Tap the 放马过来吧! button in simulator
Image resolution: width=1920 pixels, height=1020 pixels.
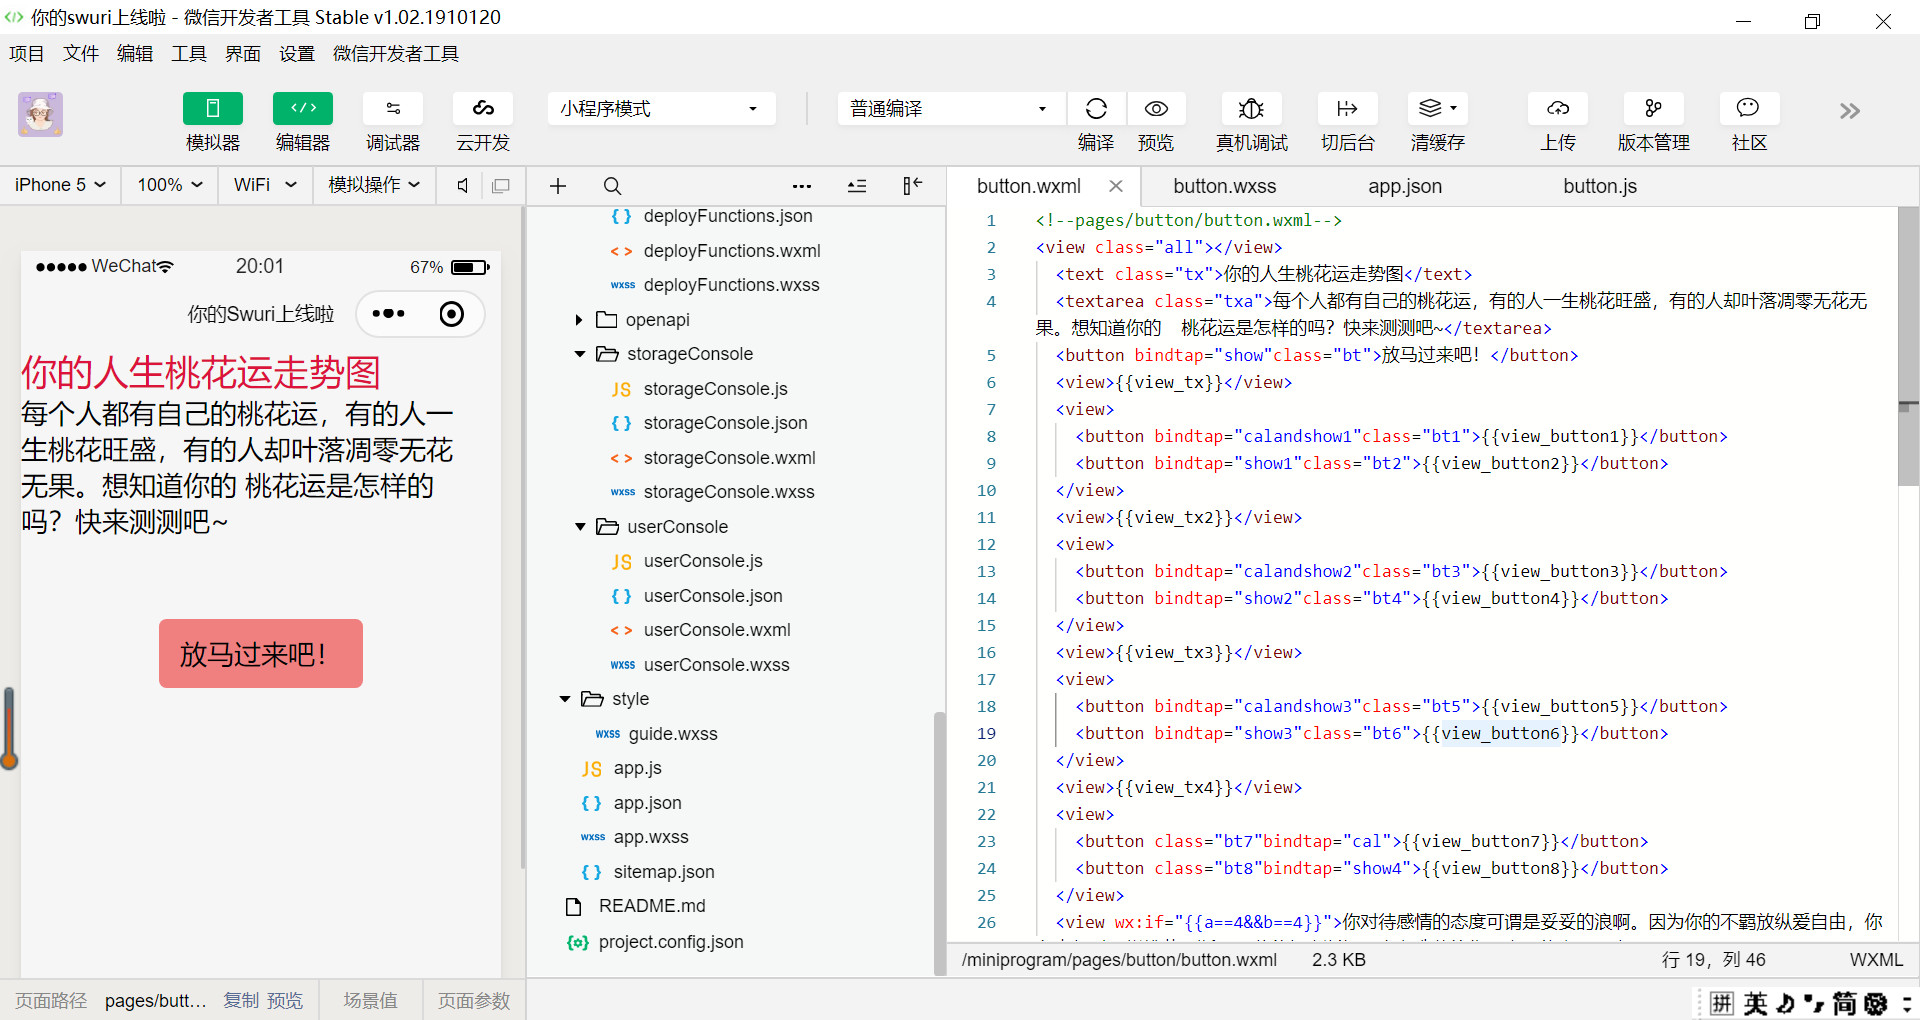point(260,654)
